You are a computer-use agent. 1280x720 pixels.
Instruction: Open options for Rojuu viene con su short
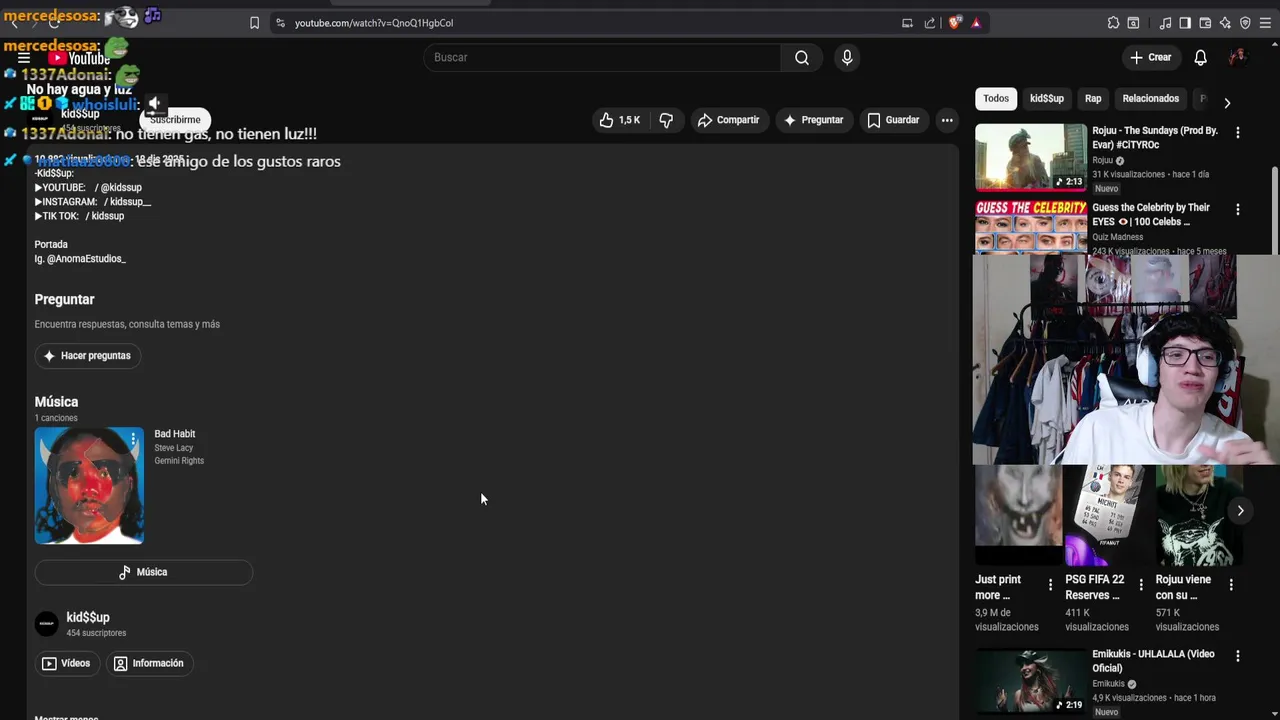click(x=1231, y=584)
